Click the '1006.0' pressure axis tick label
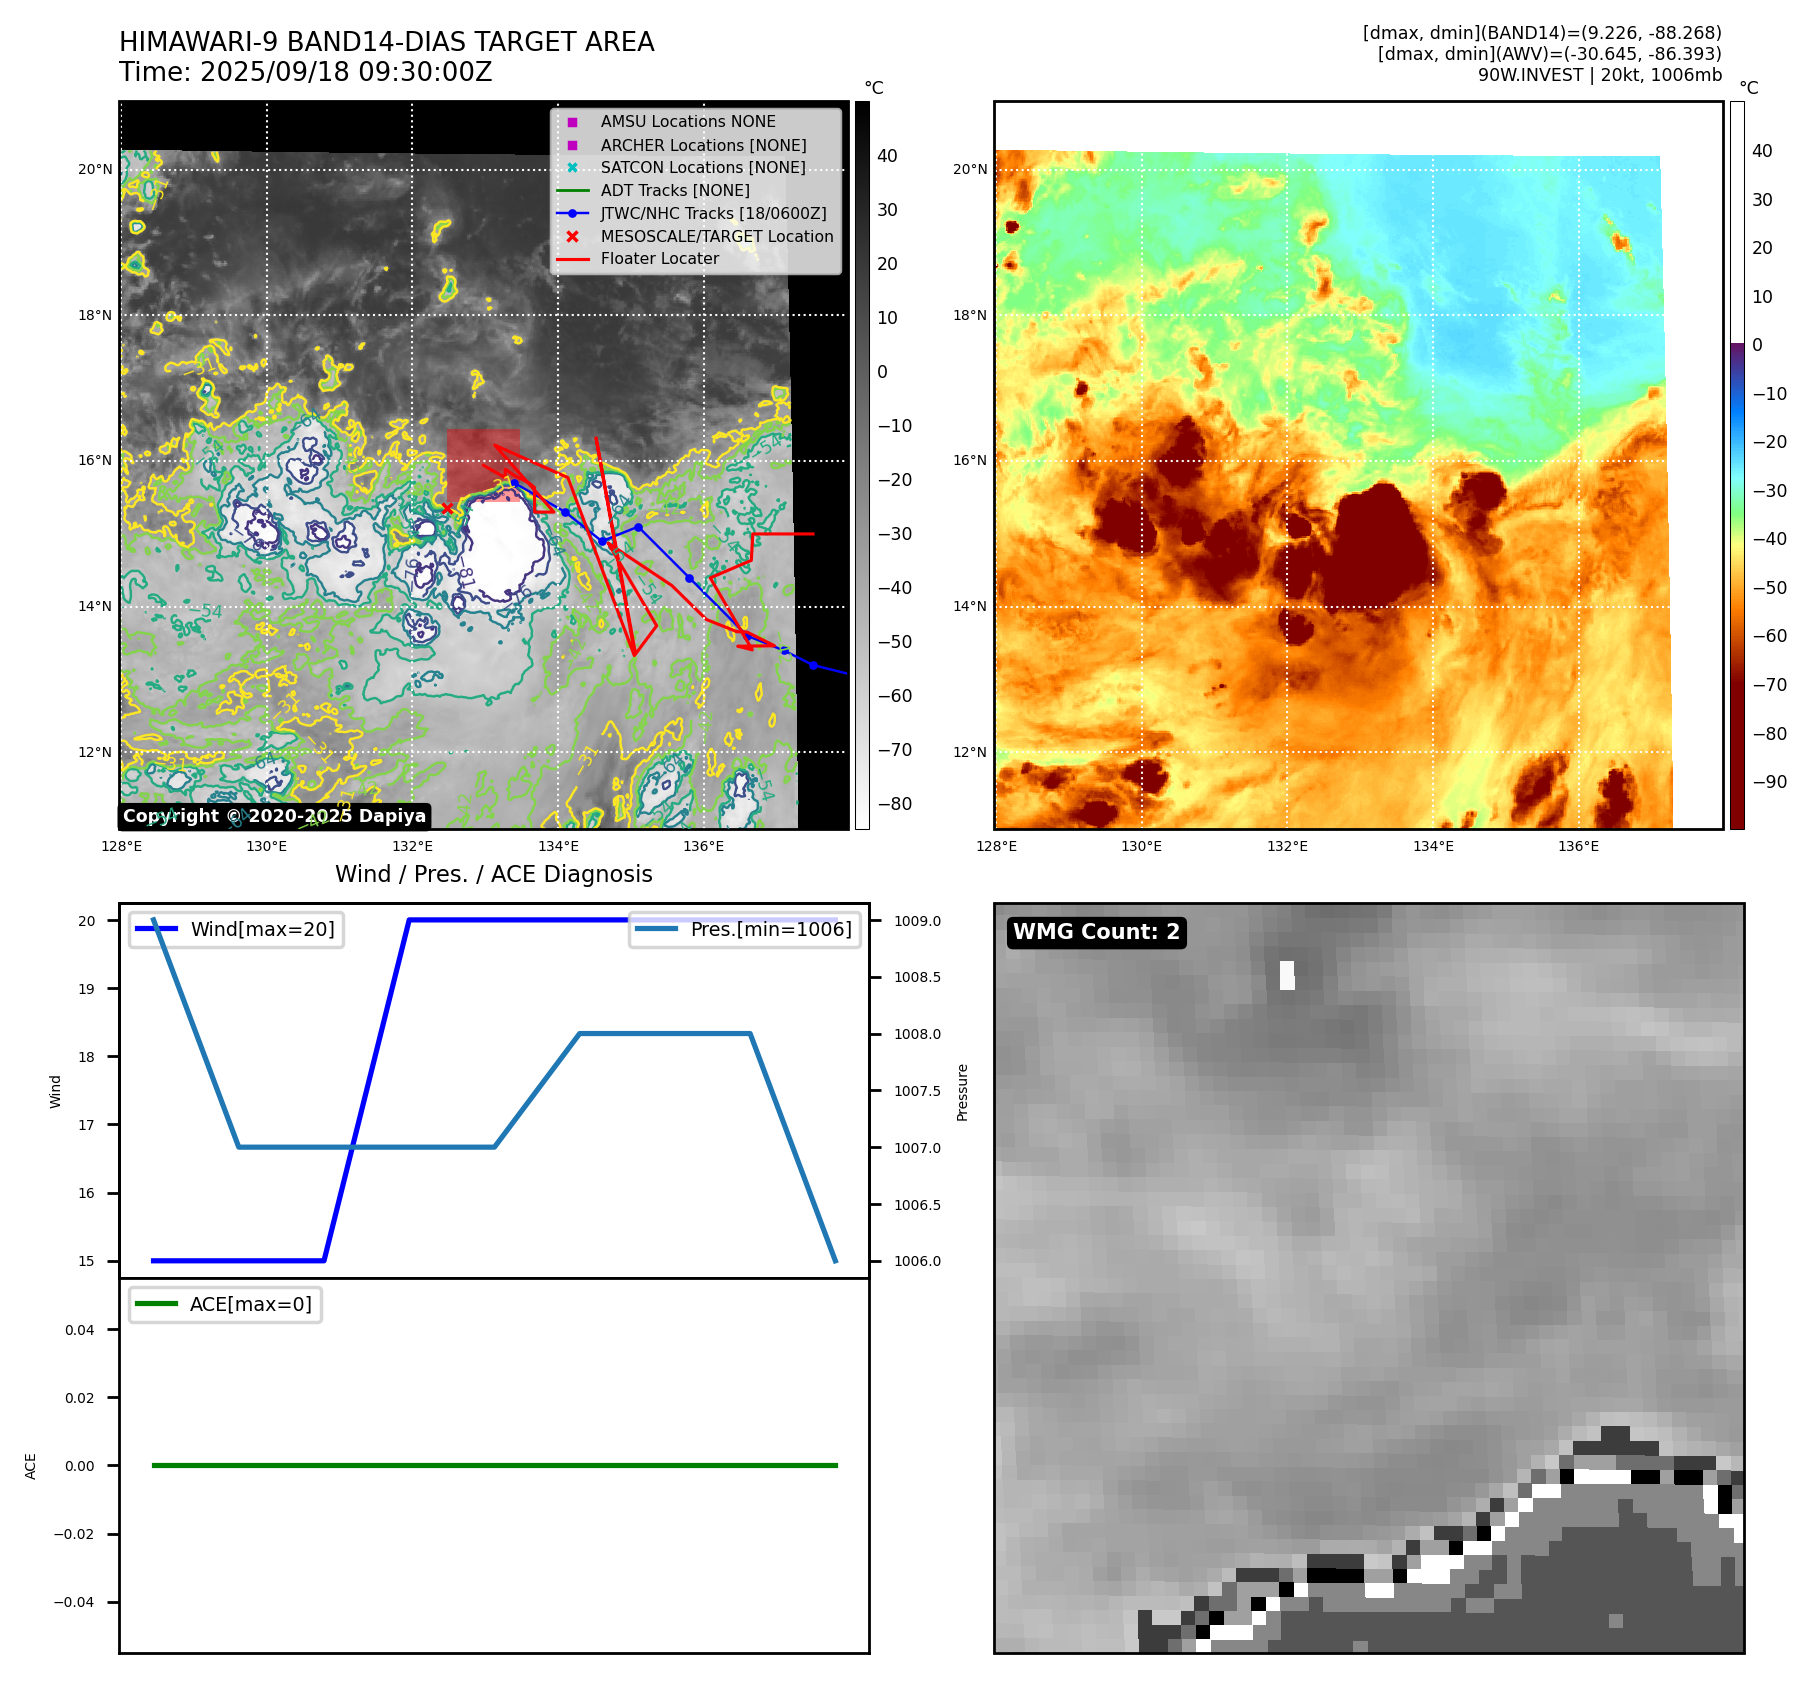The height and width of the screenshot is (1690, 1813). click(917, 1261)
